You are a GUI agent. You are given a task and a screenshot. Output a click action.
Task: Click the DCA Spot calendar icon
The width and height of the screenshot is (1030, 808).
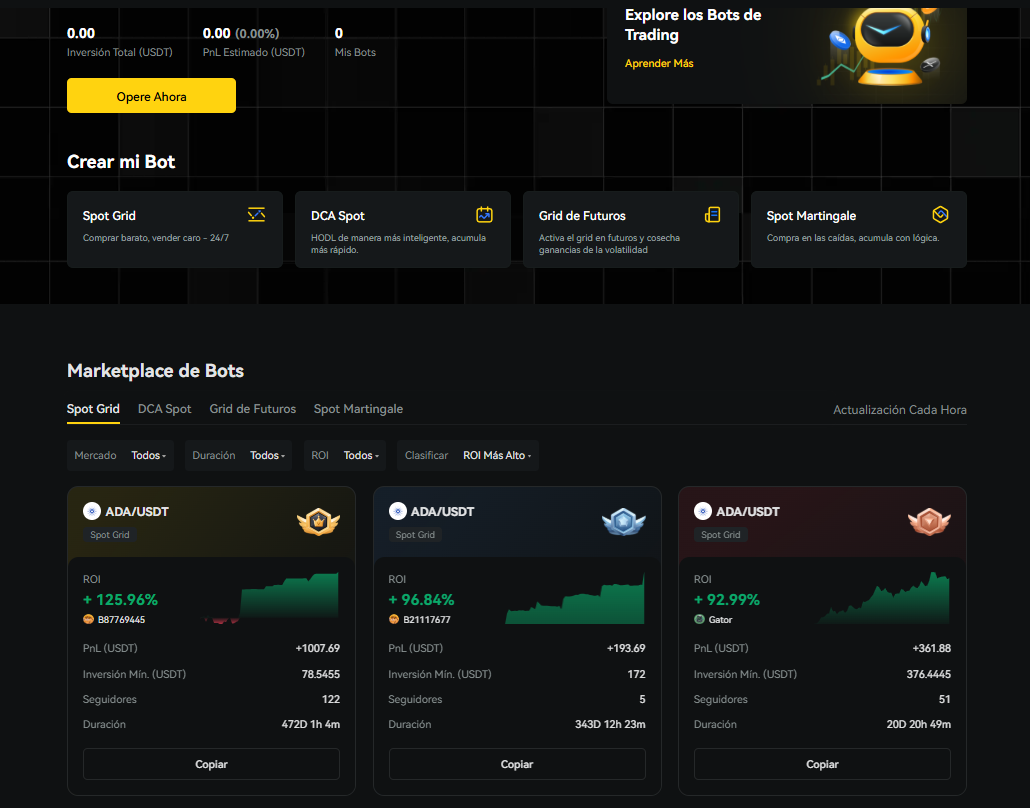click(x=485, y=215)
